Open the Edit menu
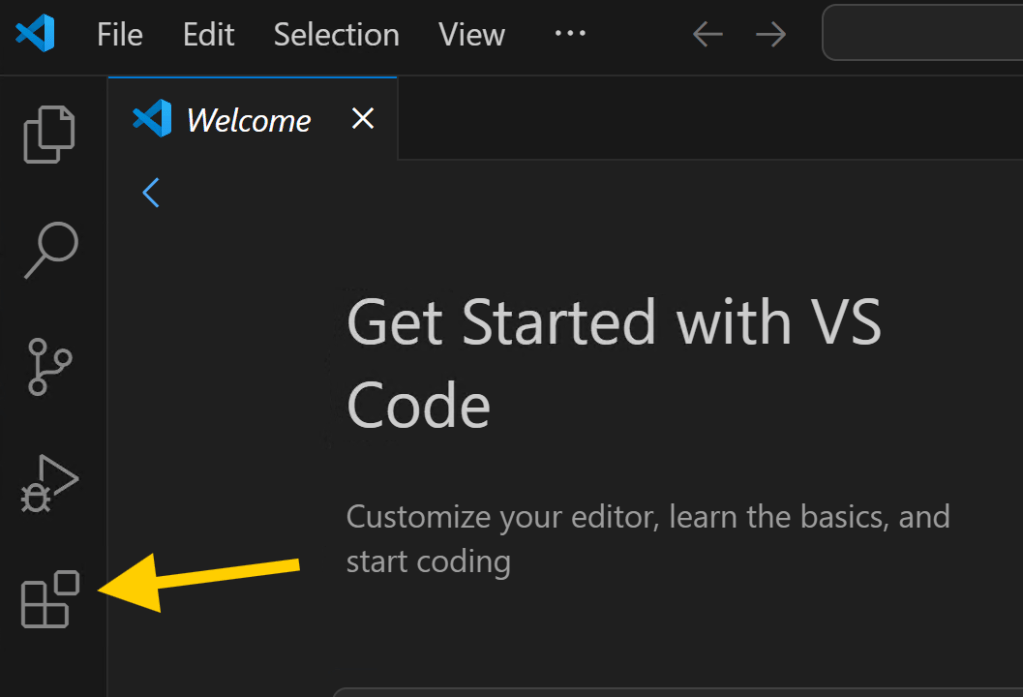 (x=208, y=35)
